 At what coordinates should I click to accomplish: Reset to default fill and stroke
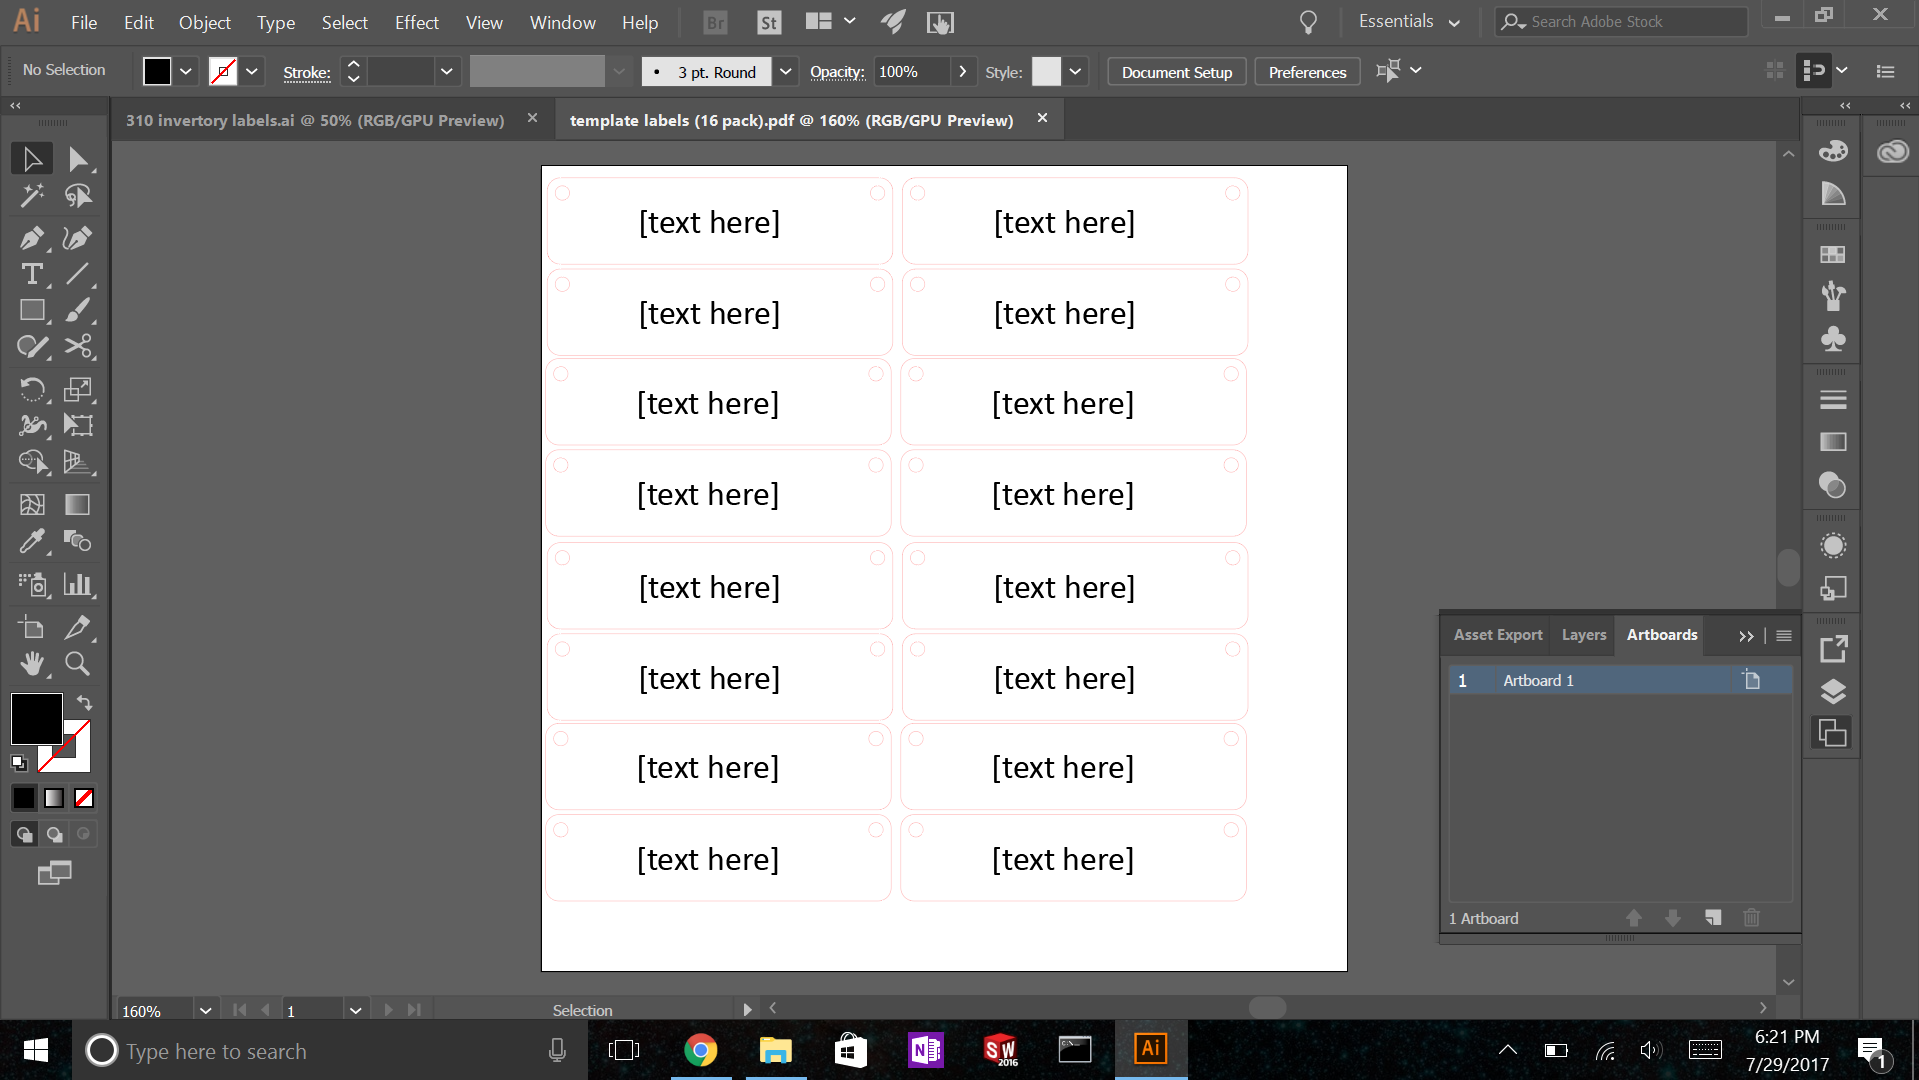tap(19, 763)
